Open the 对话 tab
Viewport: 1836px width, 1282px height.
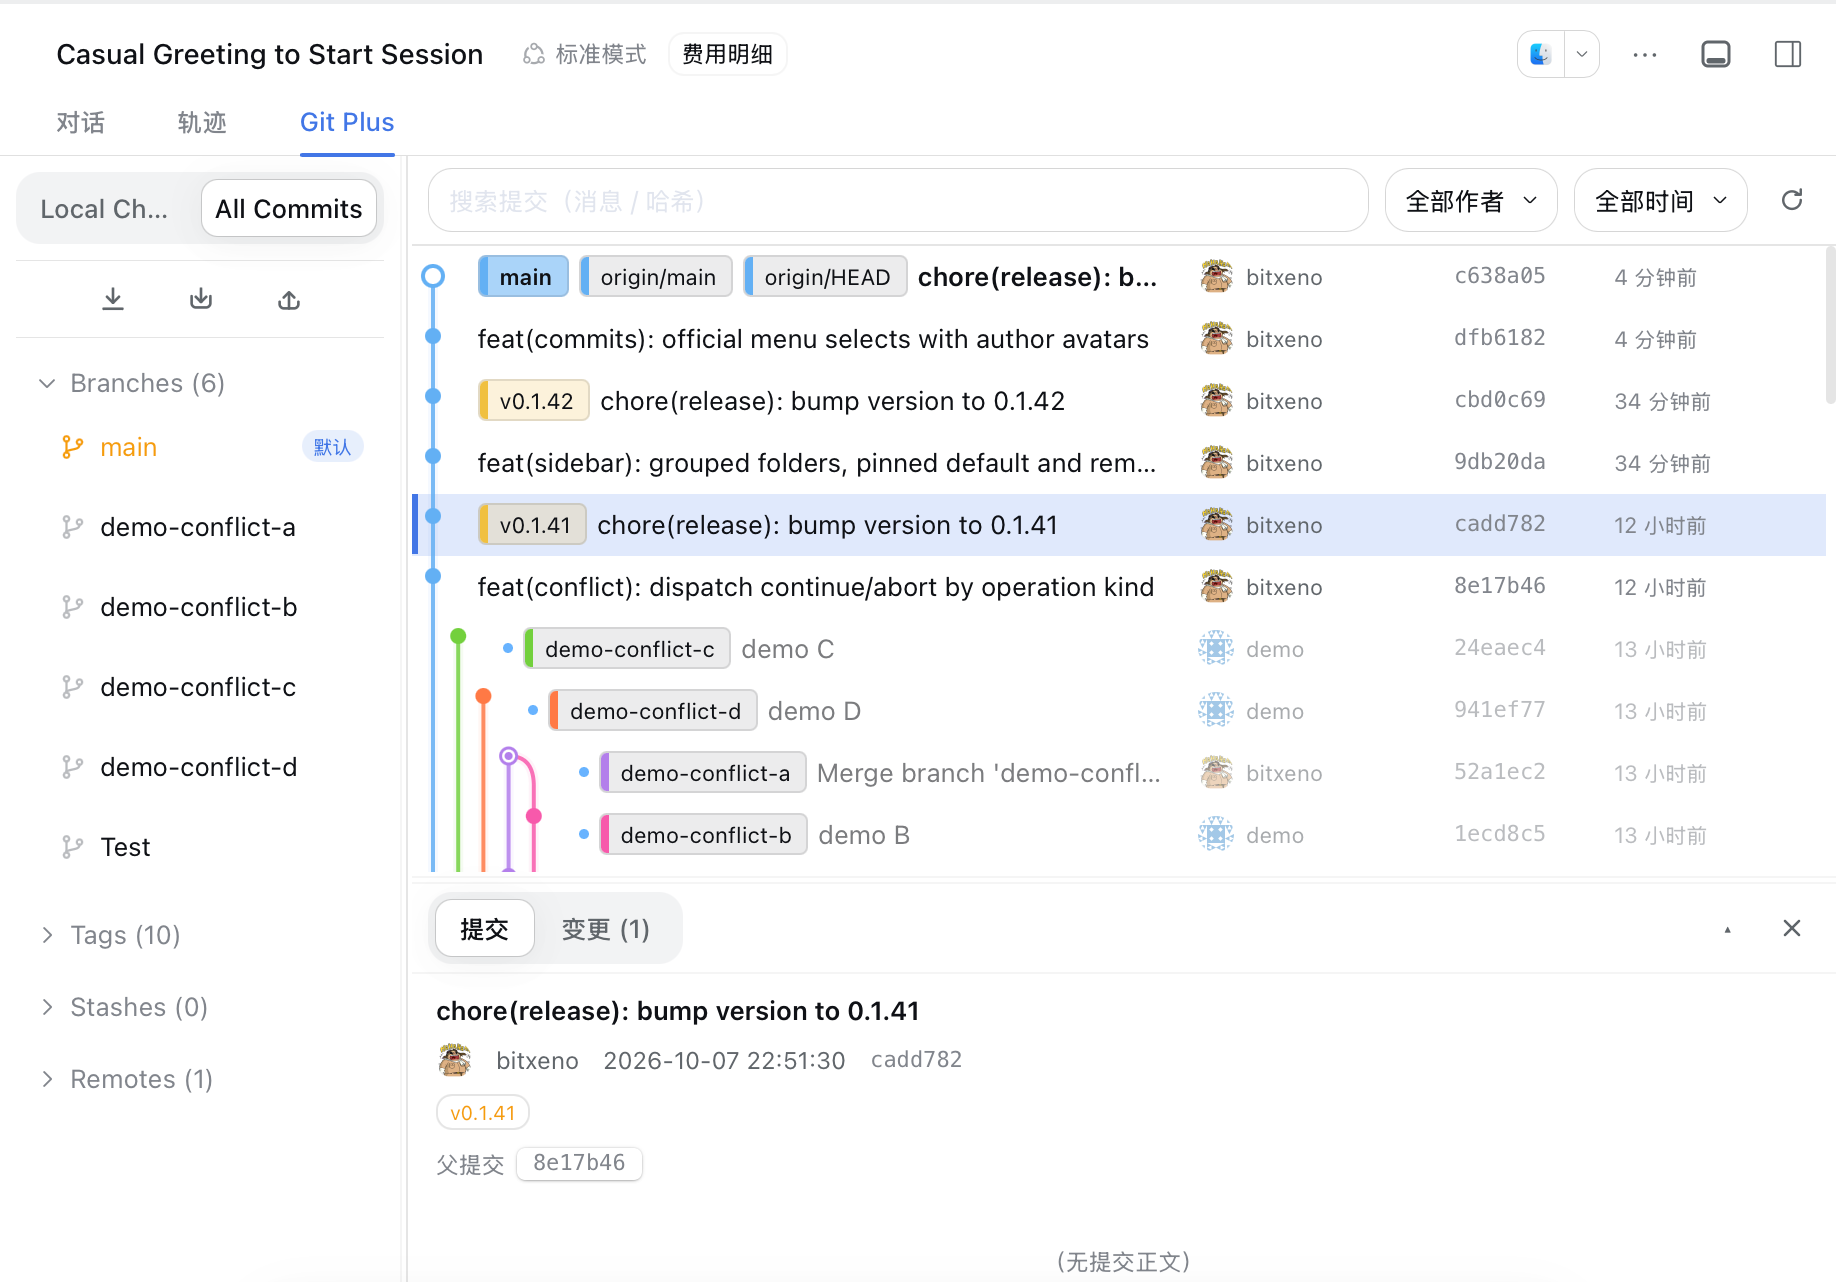pyautogui.click(x=80, y=122)
